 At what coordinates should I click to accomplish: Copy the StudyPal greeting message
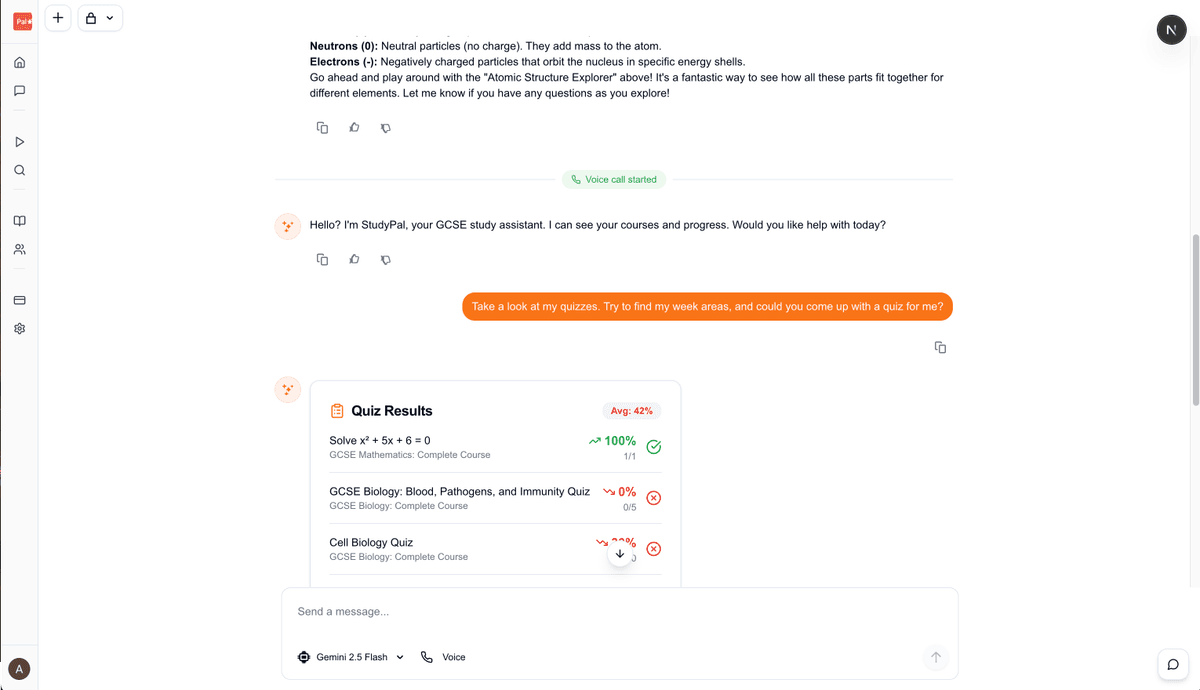[322, 259]
